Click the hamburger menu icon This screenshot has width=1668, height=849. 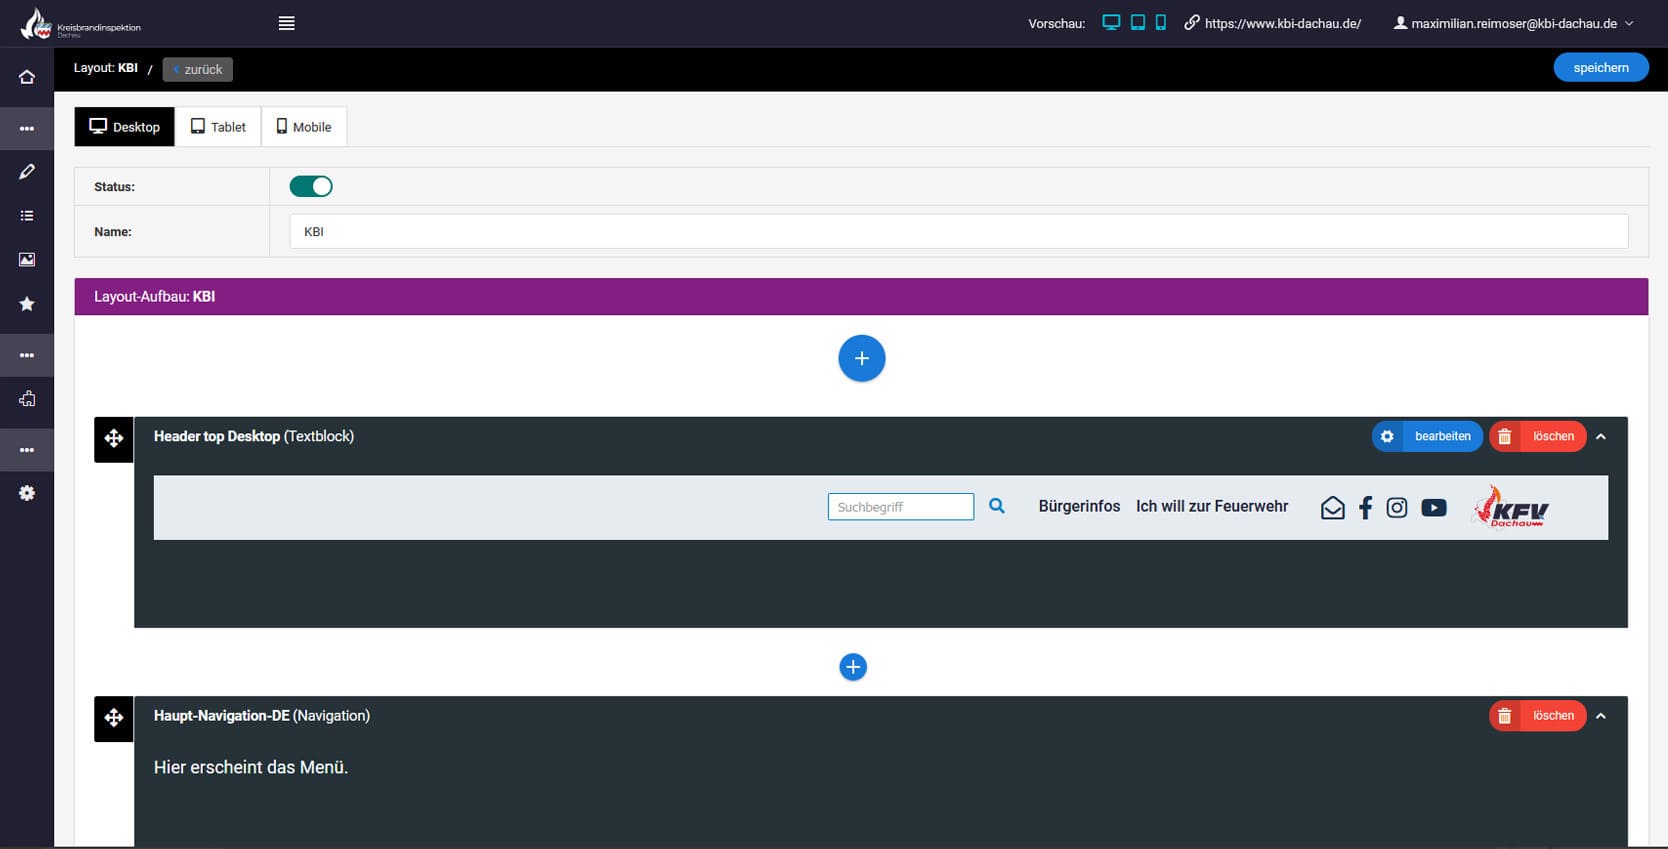coord(286,23)
